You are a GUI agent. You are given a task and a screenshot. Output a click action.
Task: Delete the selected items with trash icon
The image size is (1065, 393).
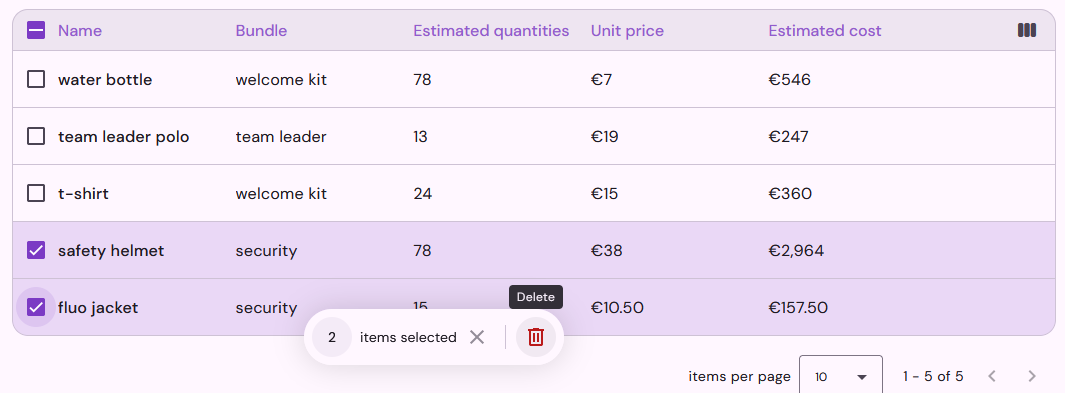[x=536, y=337]
